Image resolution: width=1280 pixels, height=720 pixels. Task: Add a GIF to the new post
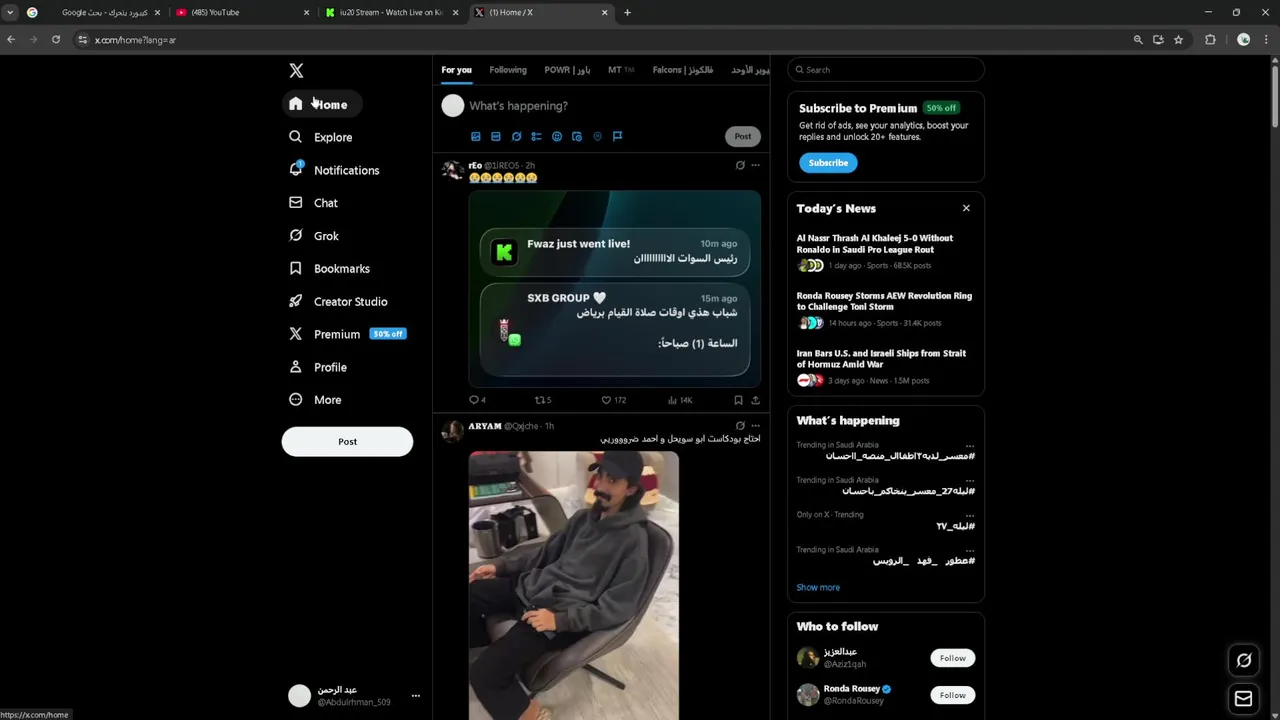click(x=496, y=136)
